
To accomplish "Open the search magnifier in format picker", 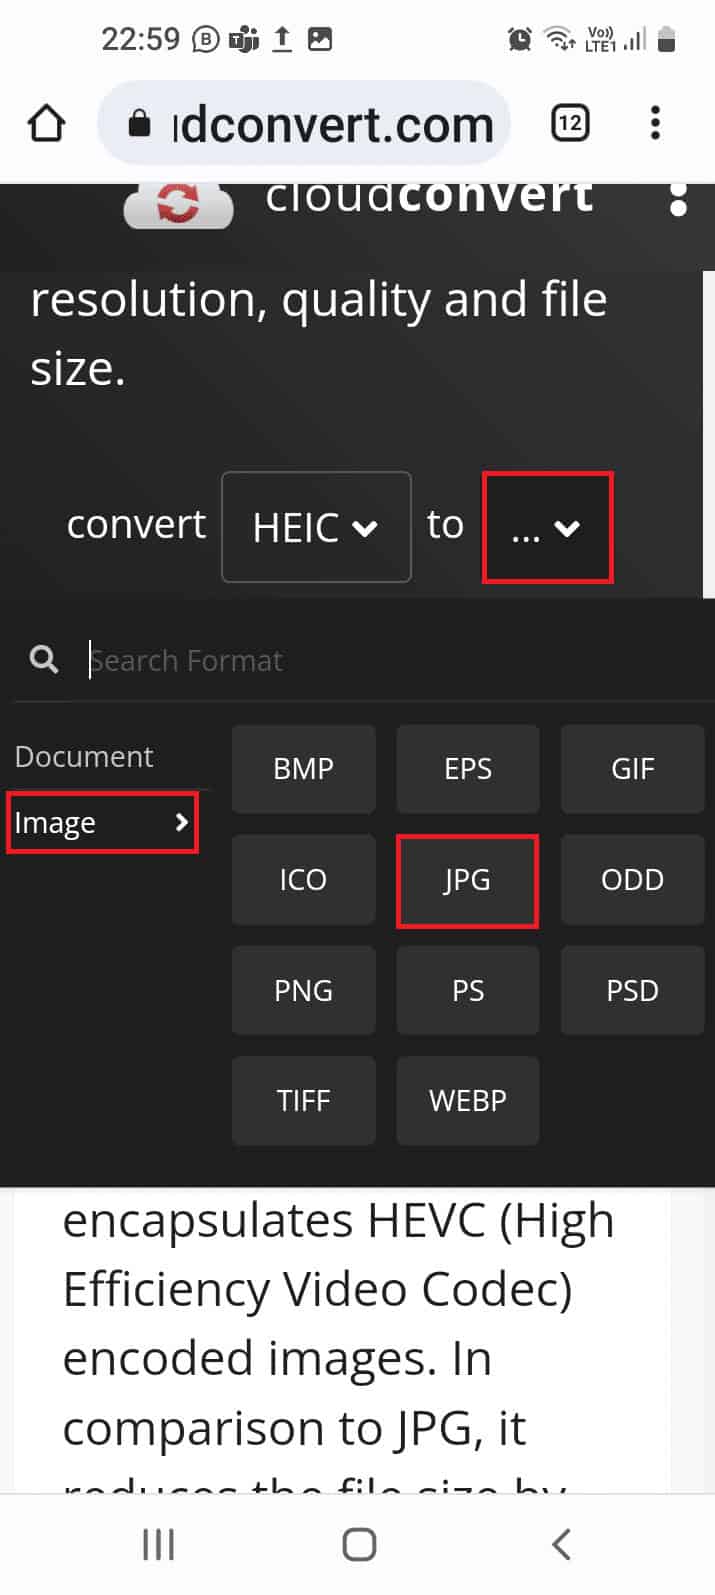I will pyautogui.click(x=42, y=659).
